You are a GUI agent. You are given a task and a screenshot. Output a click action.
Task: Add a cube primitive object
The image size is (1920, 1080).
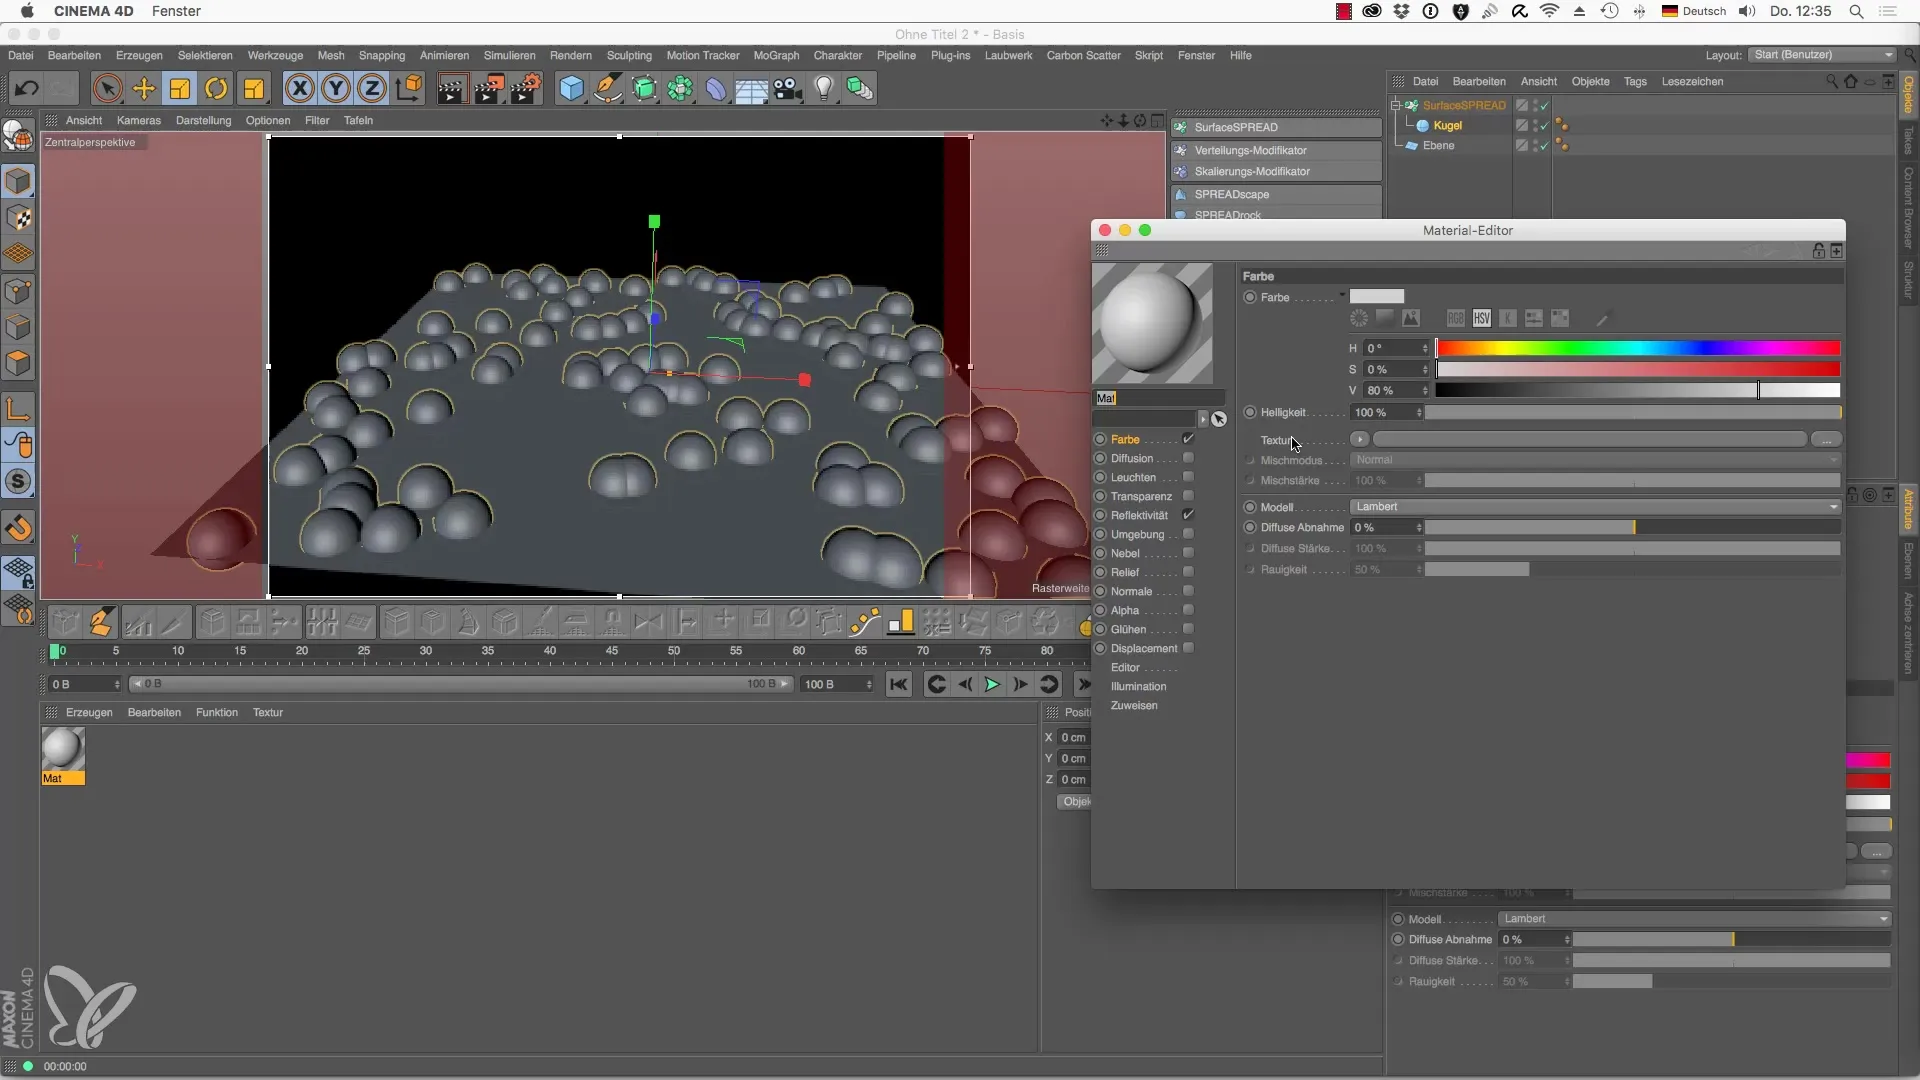[571, 89]
